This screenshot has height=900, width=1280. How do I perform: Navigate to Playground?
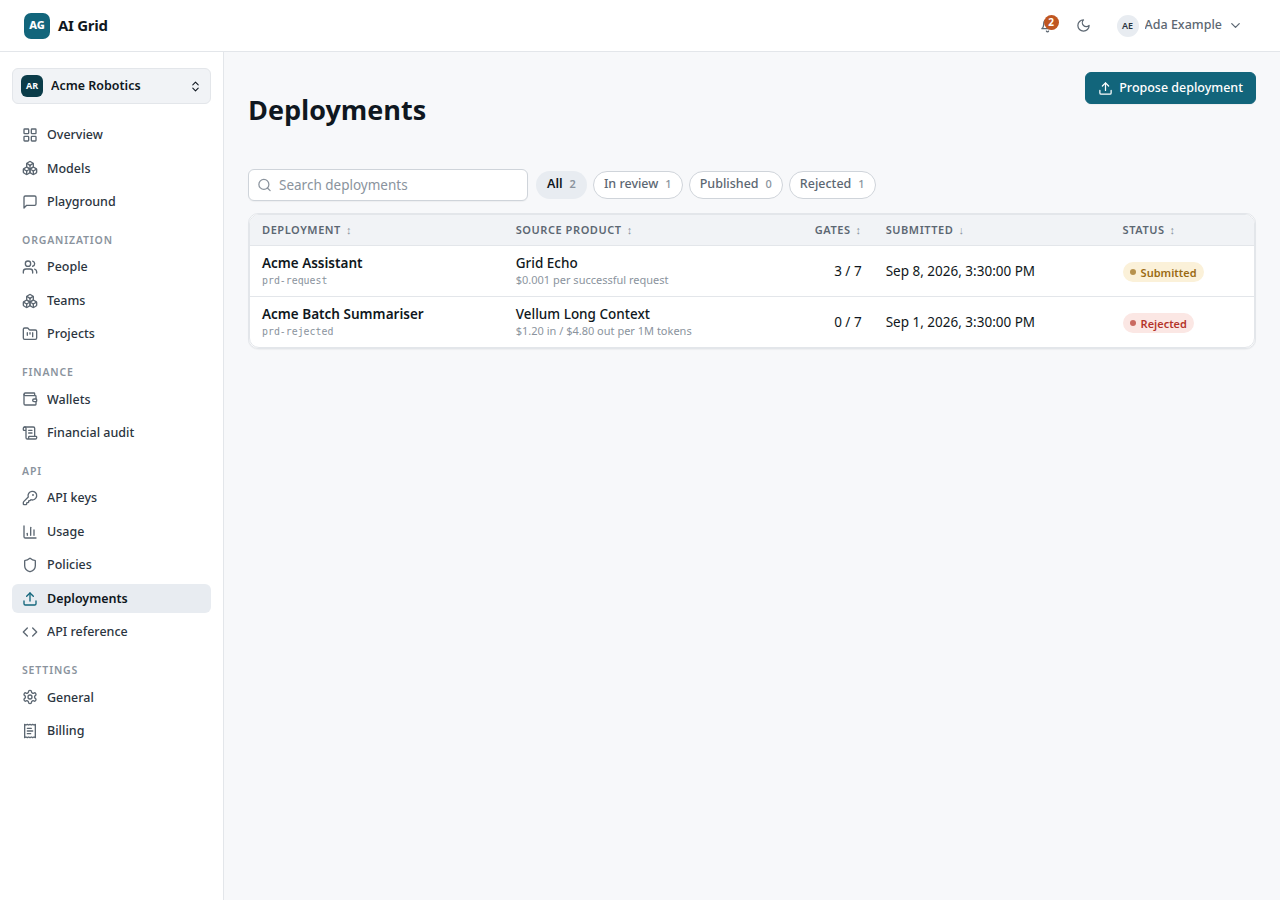pyautogui.click(x=112, y=202)
